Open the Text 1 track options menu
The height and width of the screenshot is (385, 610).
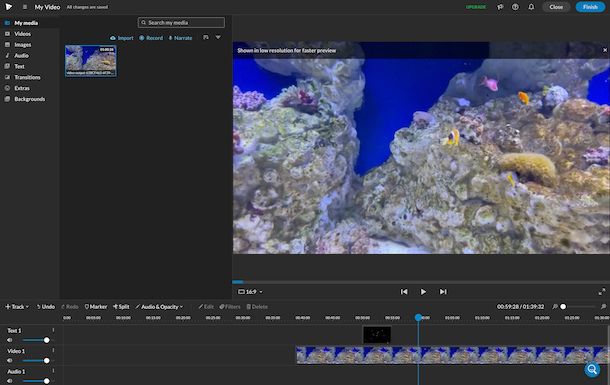point(53,331)
